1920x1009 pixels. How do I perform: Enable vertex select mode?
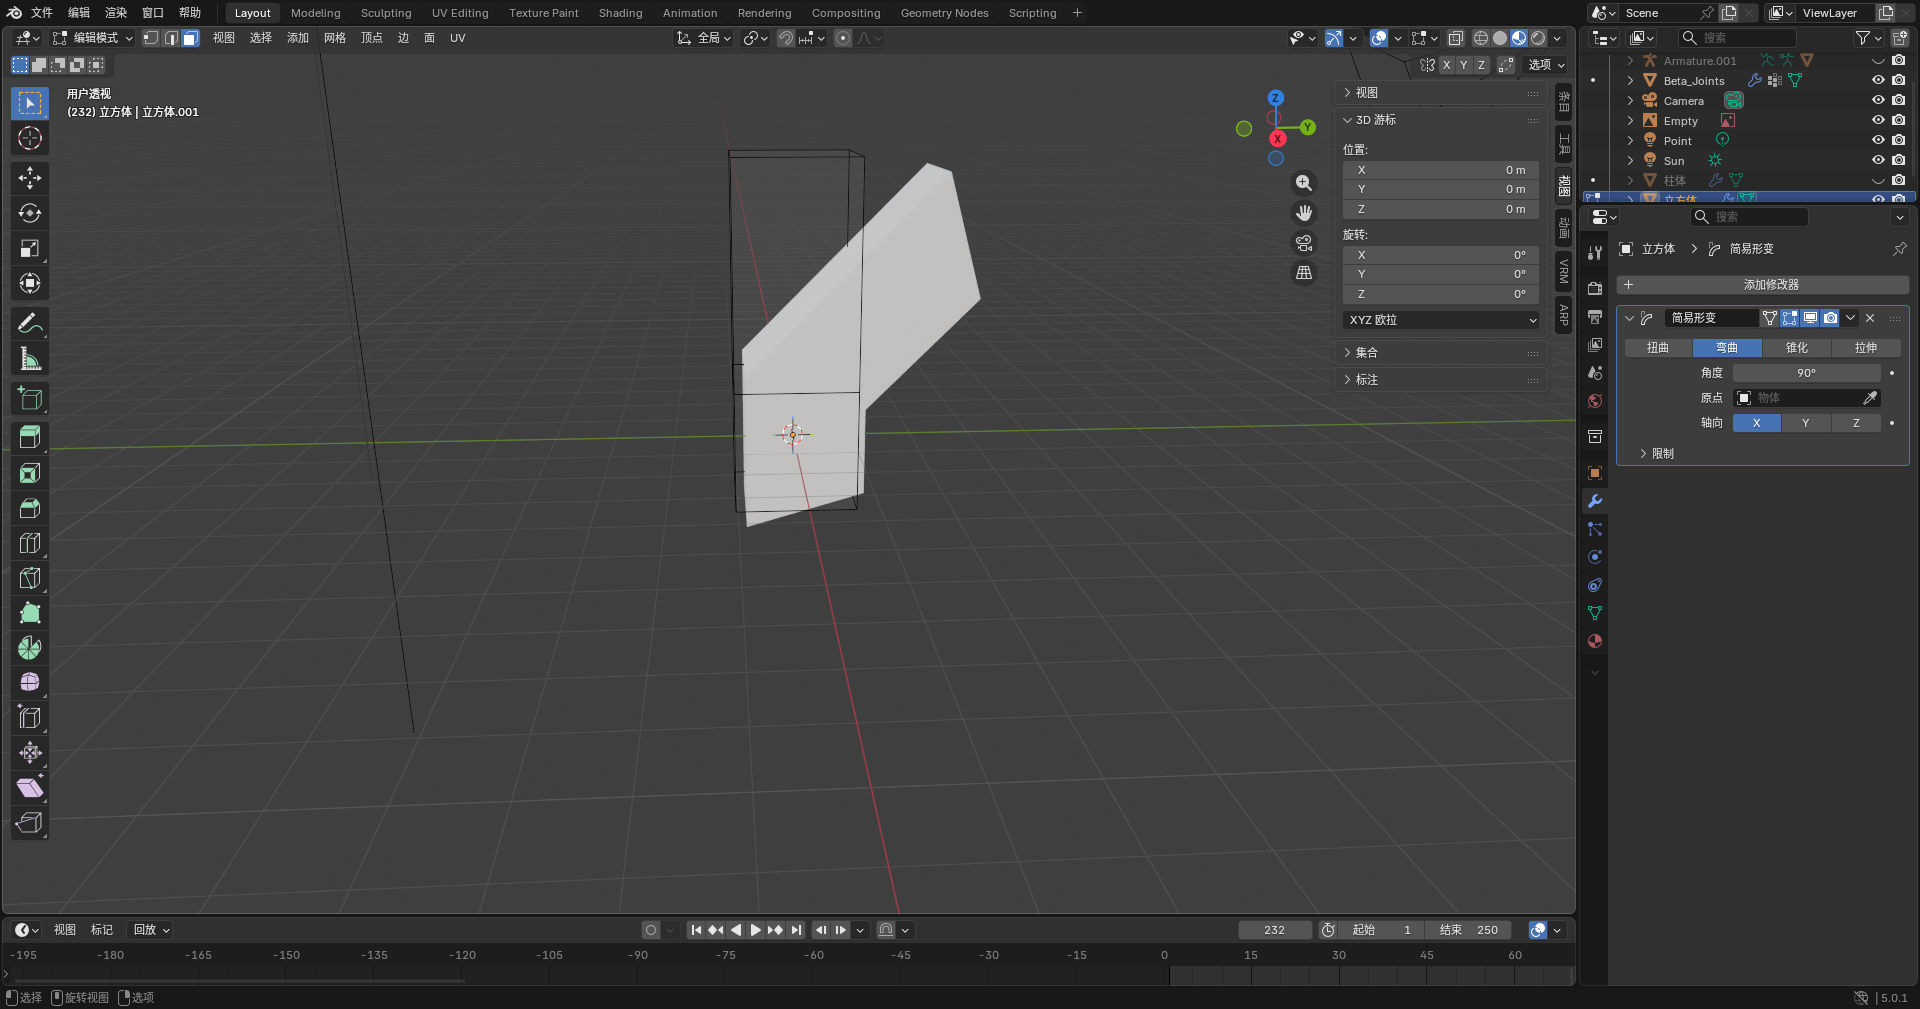pyautogui.click(x=151, y=38)
